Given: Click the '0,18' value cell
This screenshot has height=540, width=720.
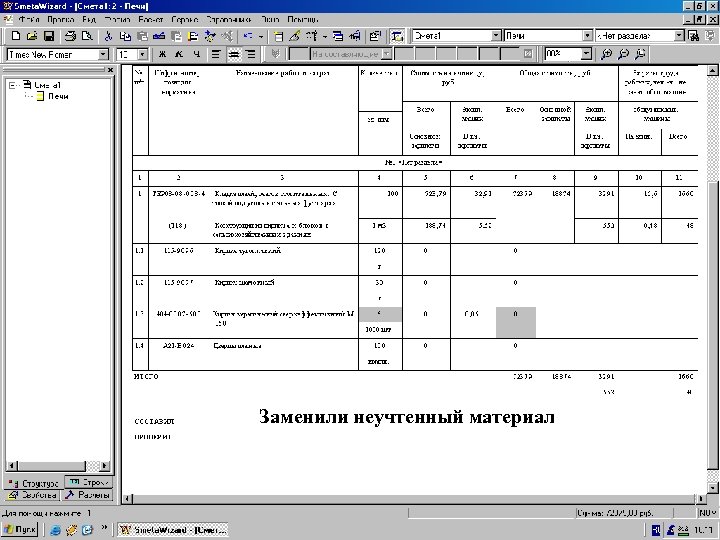Looking at the screenshot, I should pos(650,225).
